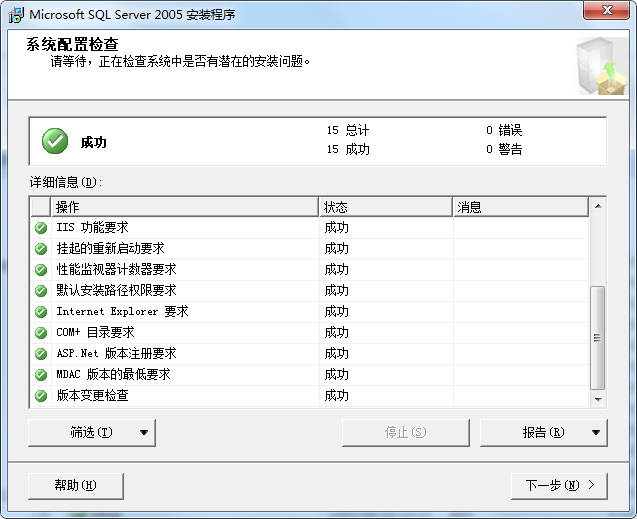Select the ASP.Net 版本注册要求 row
This screenshot has width=637, height=519.
[310, 354]
